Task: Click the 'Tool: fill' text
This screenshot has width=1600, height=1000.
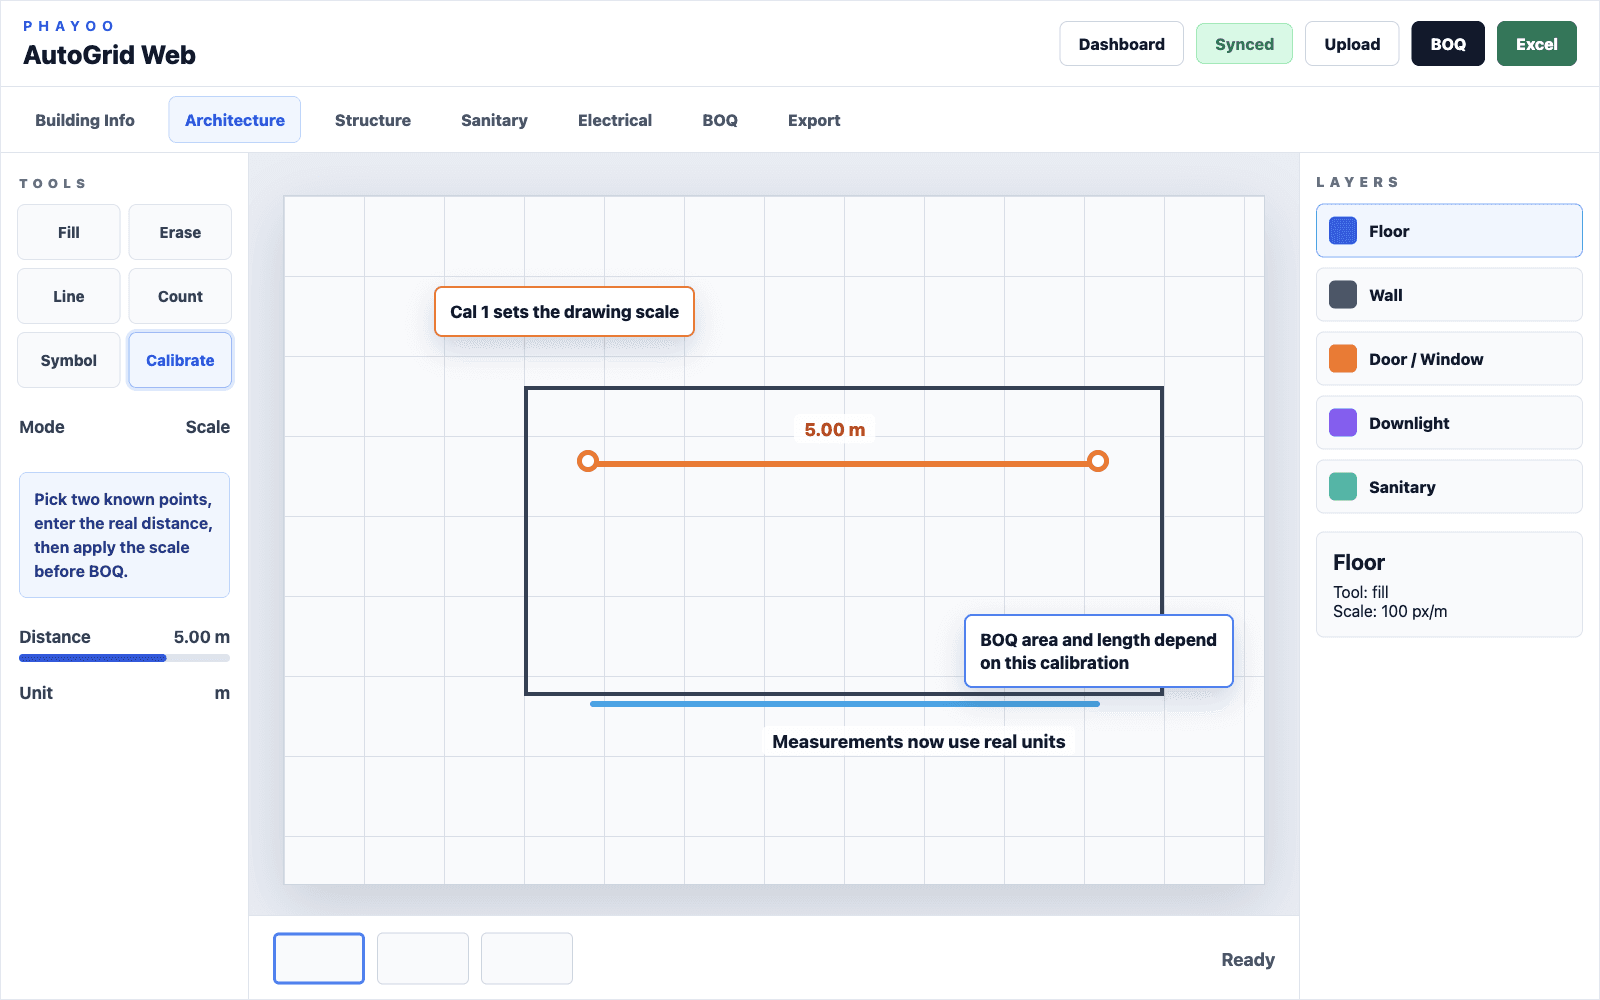Action: pos(1361,592)
